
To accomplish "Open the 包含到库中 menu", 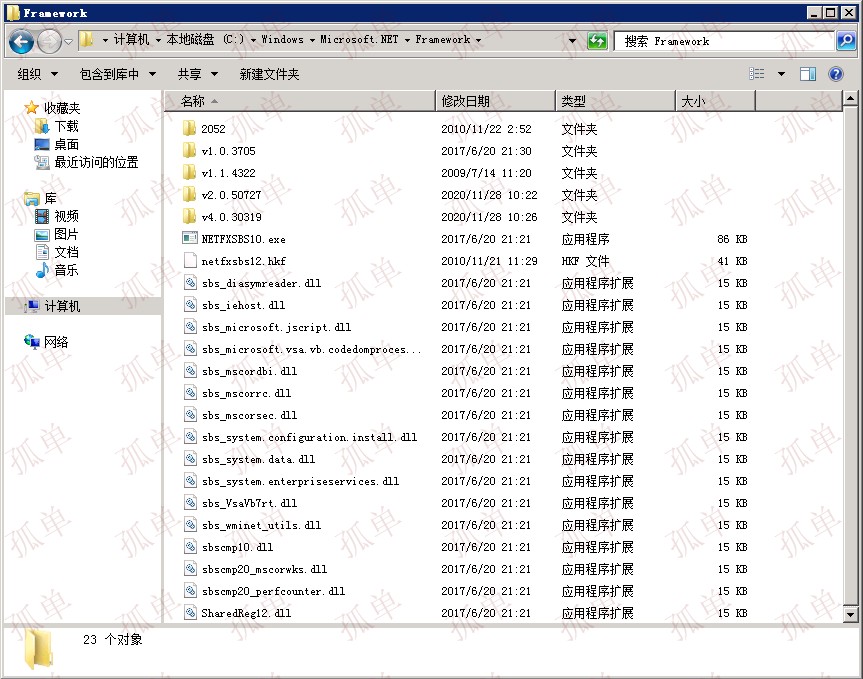I will 117,74.
